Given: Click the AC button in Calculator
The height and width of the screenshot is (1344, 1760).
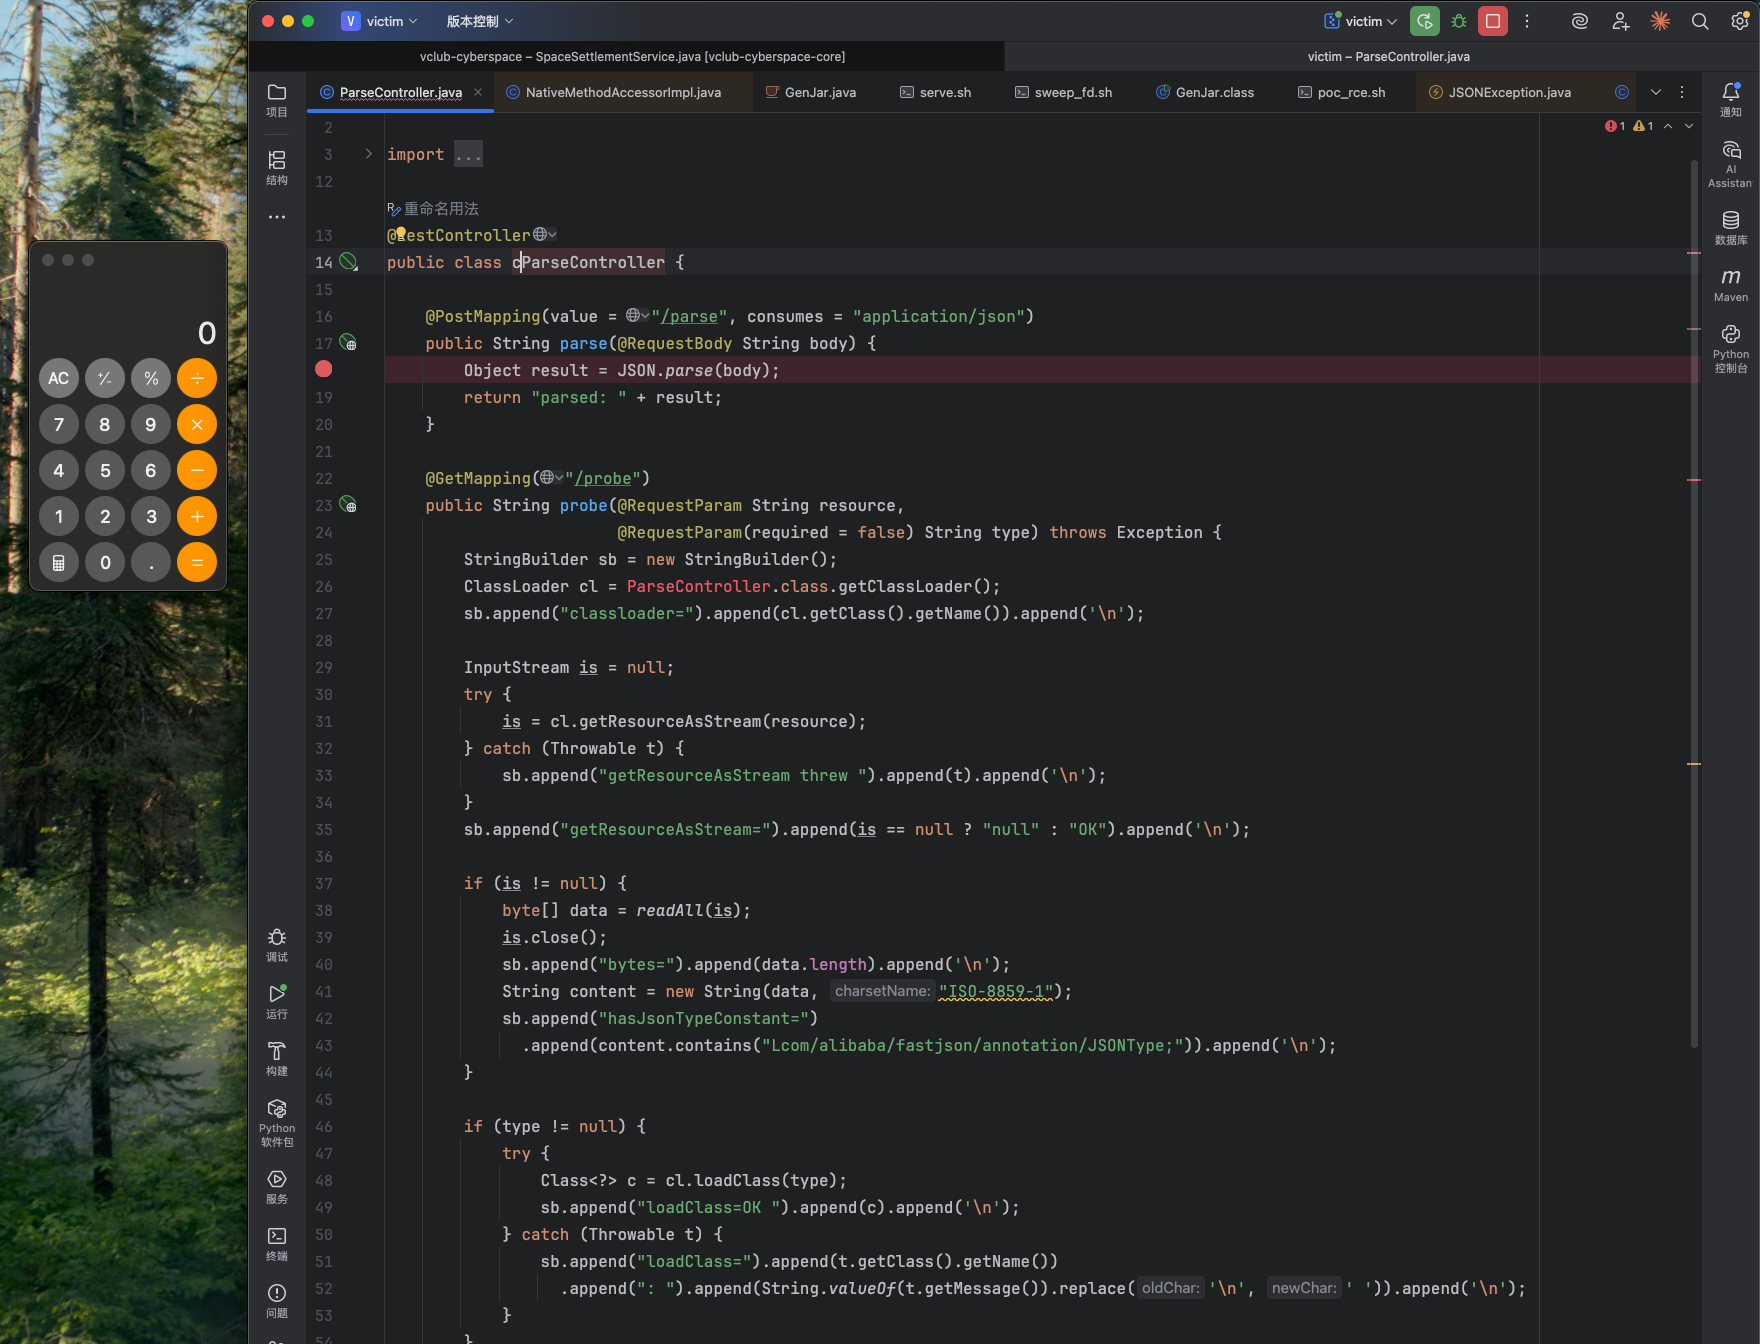Looking at the screenshot, I should [x=59, y=378].
